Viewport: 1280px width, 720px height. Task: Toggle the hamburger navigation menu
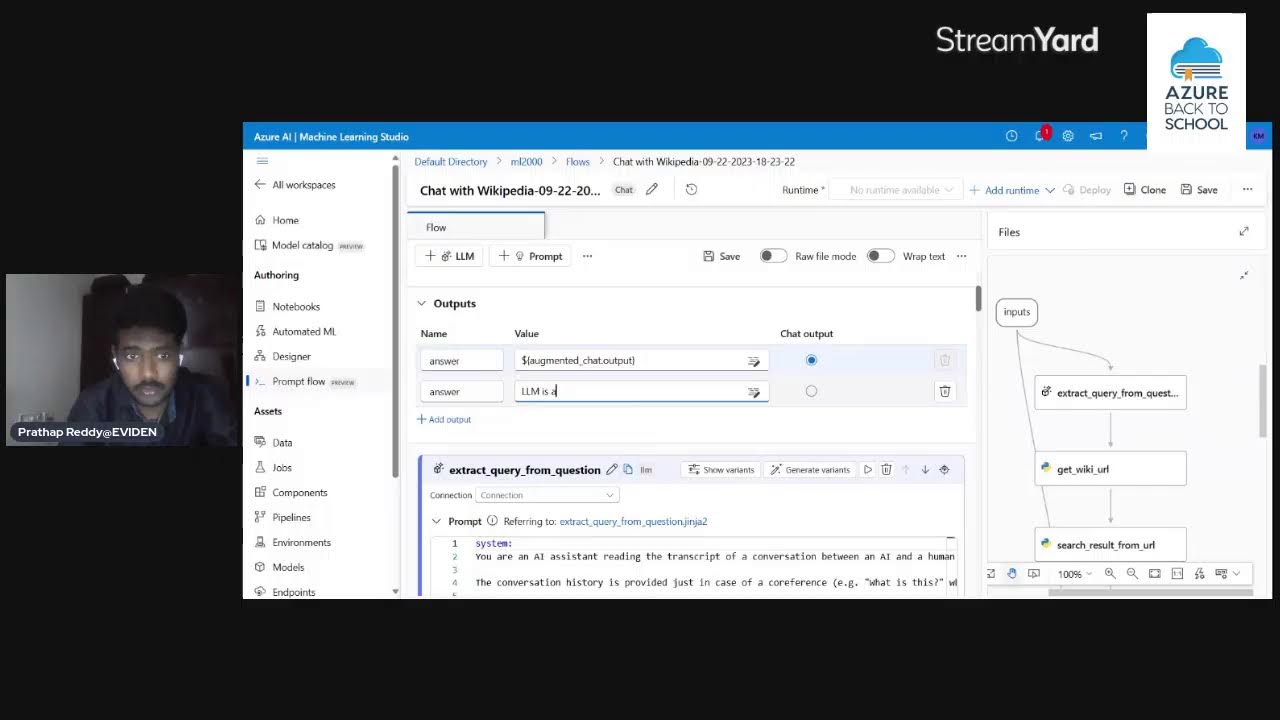pyautogui.click(x=262, y=161)
